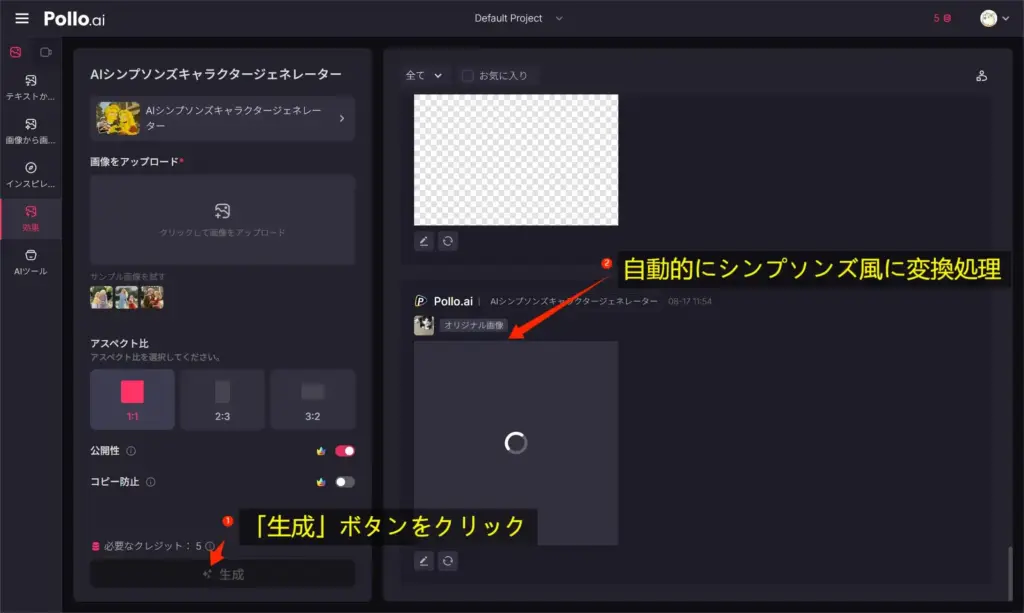Click the image upload area
The width and height of the screenshot is (1024, 613).
[x=222, y=219]
